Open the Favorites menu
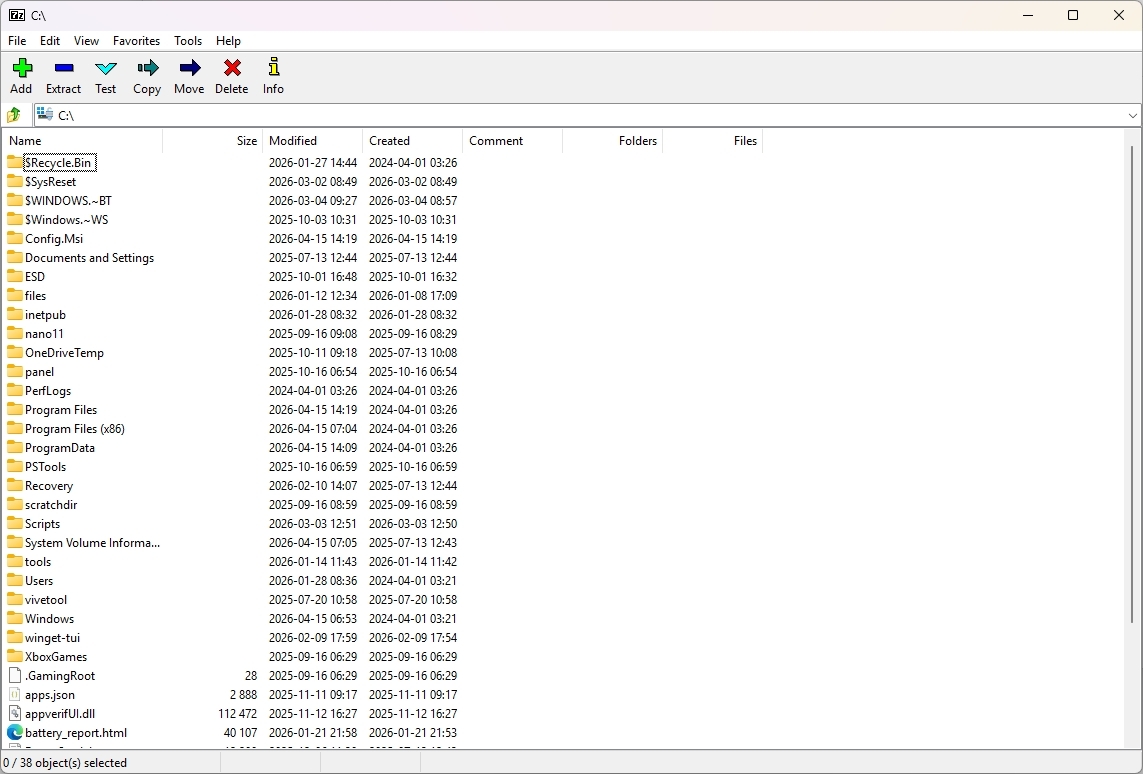This screenshot has height=774, width=1143. coord(136,41)
